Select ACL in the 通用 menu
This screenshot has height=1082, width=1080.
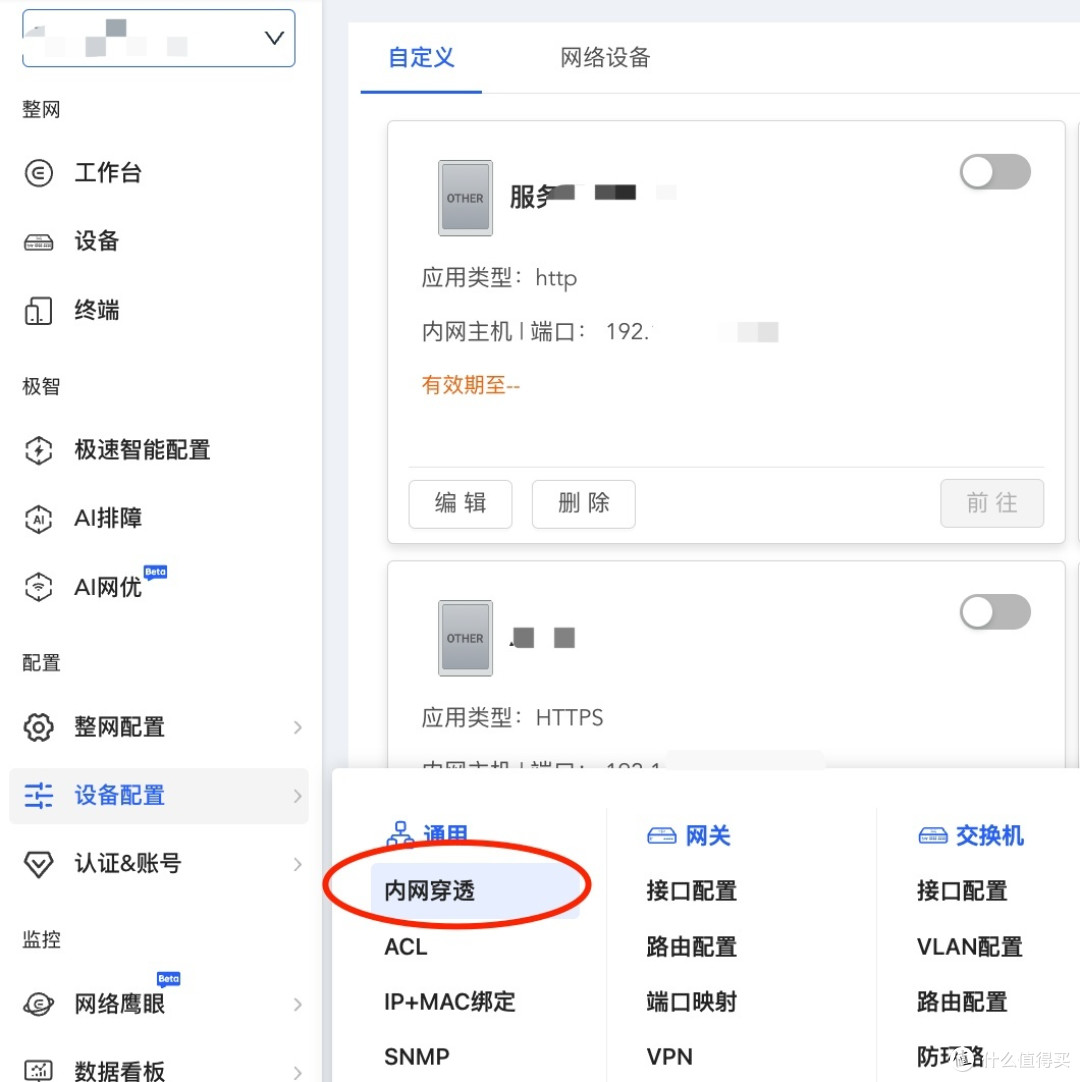tap(406, 947)
